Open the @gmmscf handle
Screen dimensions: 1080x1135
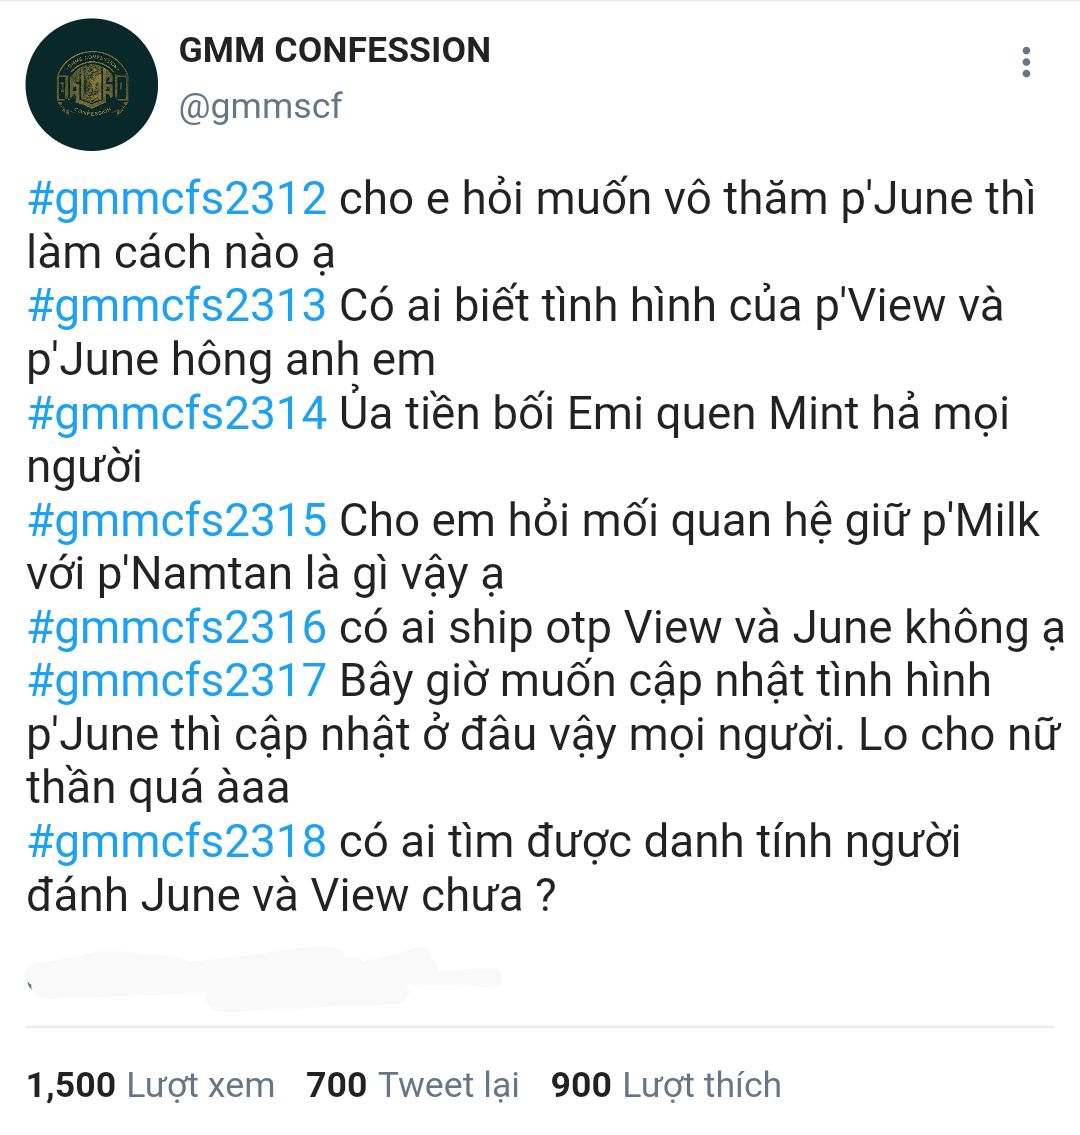click(x=260, y=106)
